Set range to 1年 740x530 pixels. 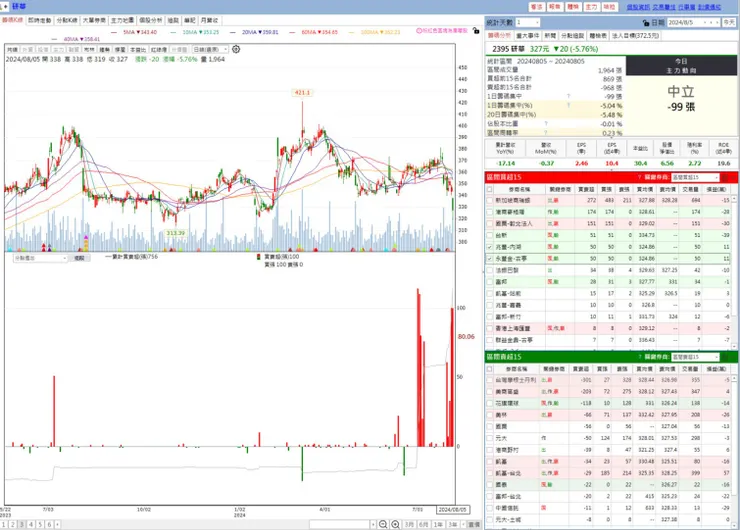[438, 524]
